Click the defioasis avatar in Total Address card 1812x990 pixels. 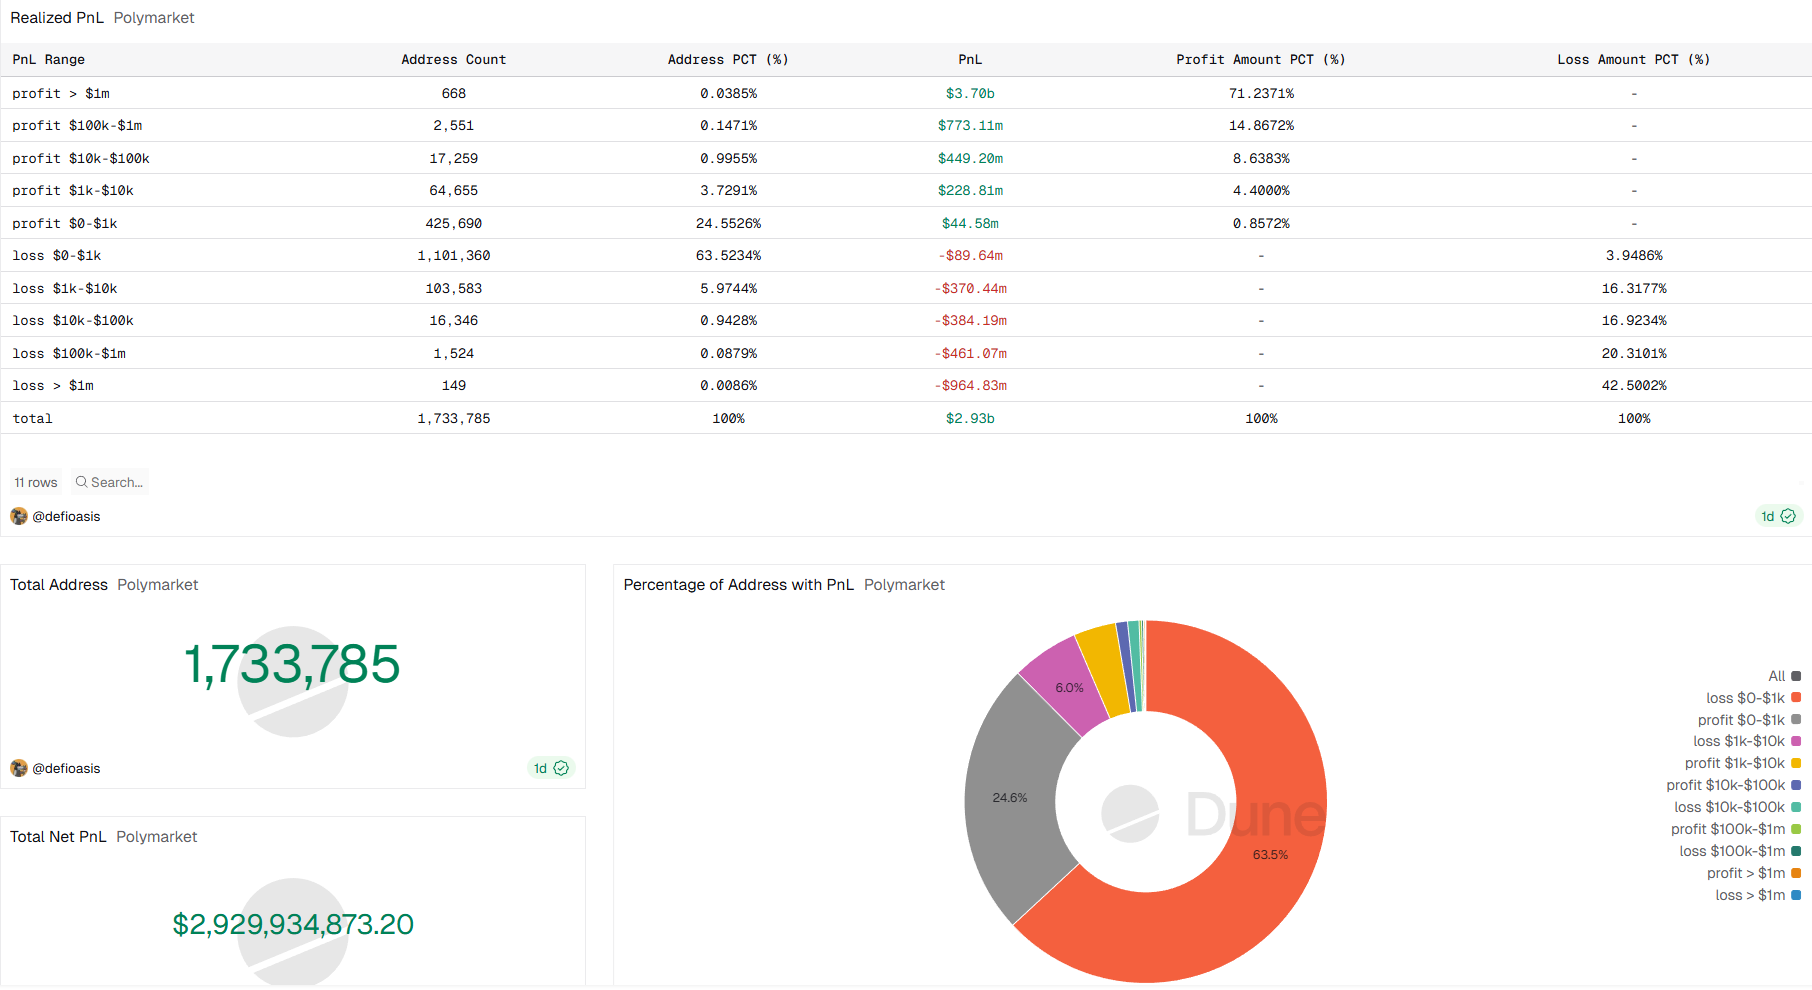19,768
